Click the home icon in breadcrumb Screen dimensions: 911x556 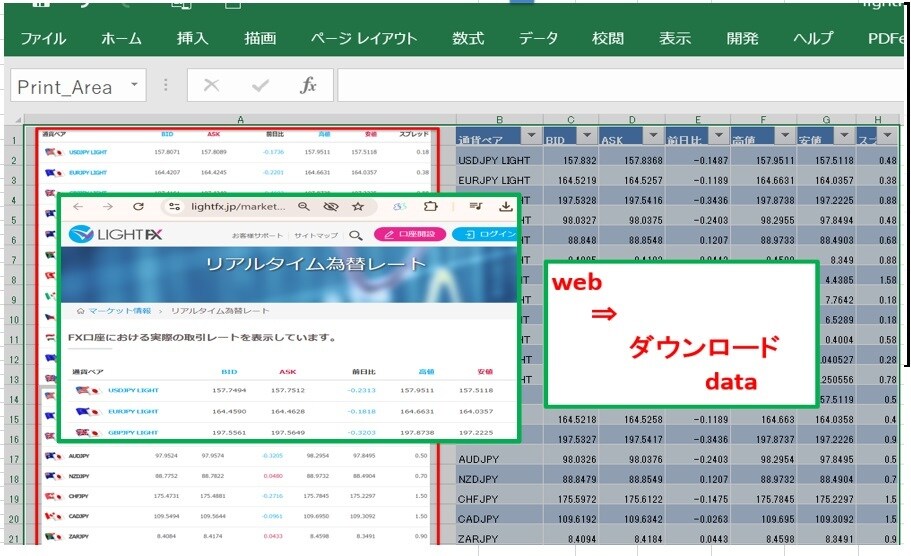(80, 311)
